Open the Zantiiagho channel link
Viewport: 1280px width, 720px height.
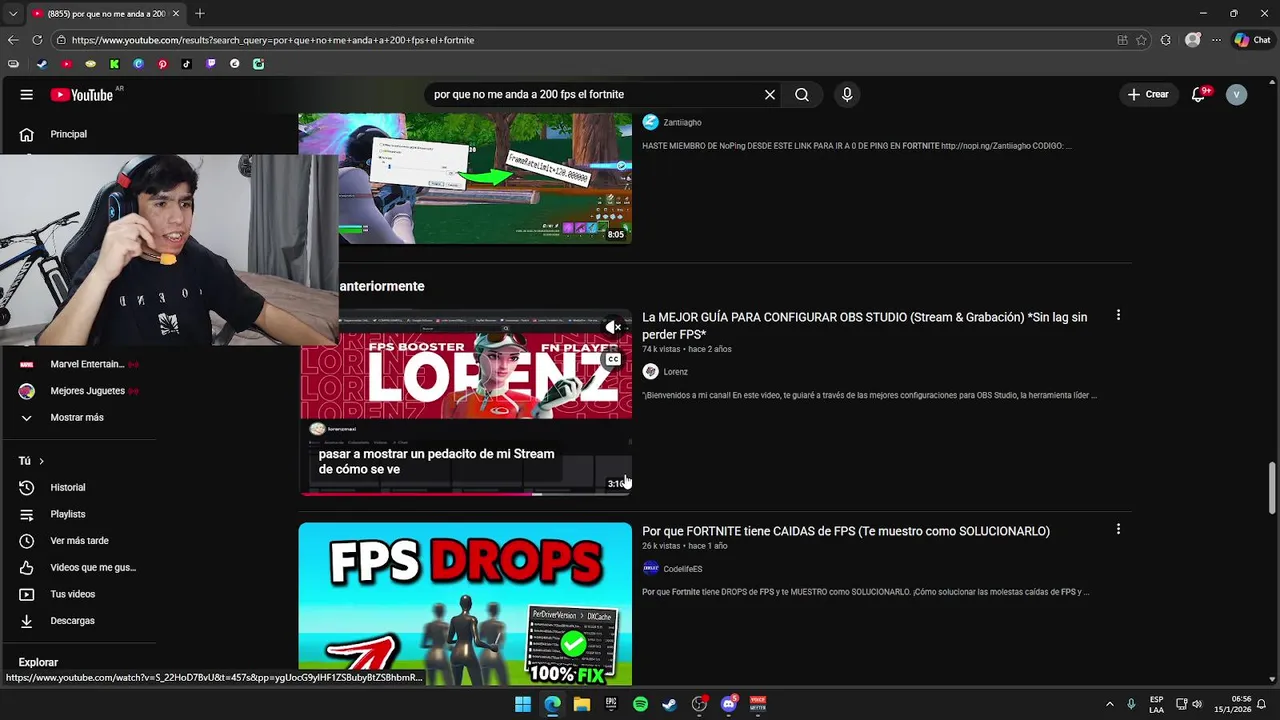[682, 122]
